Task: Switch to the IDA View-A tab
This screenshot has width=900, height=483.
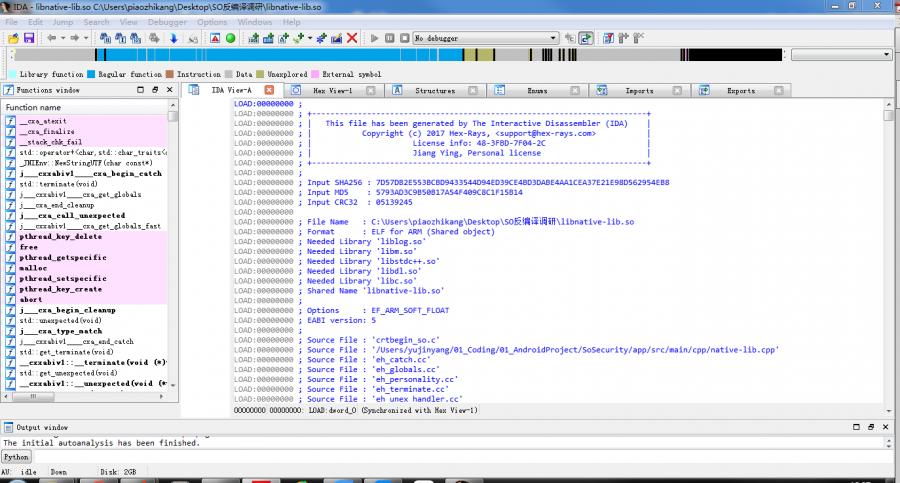Action: click(x=231, y=90)
